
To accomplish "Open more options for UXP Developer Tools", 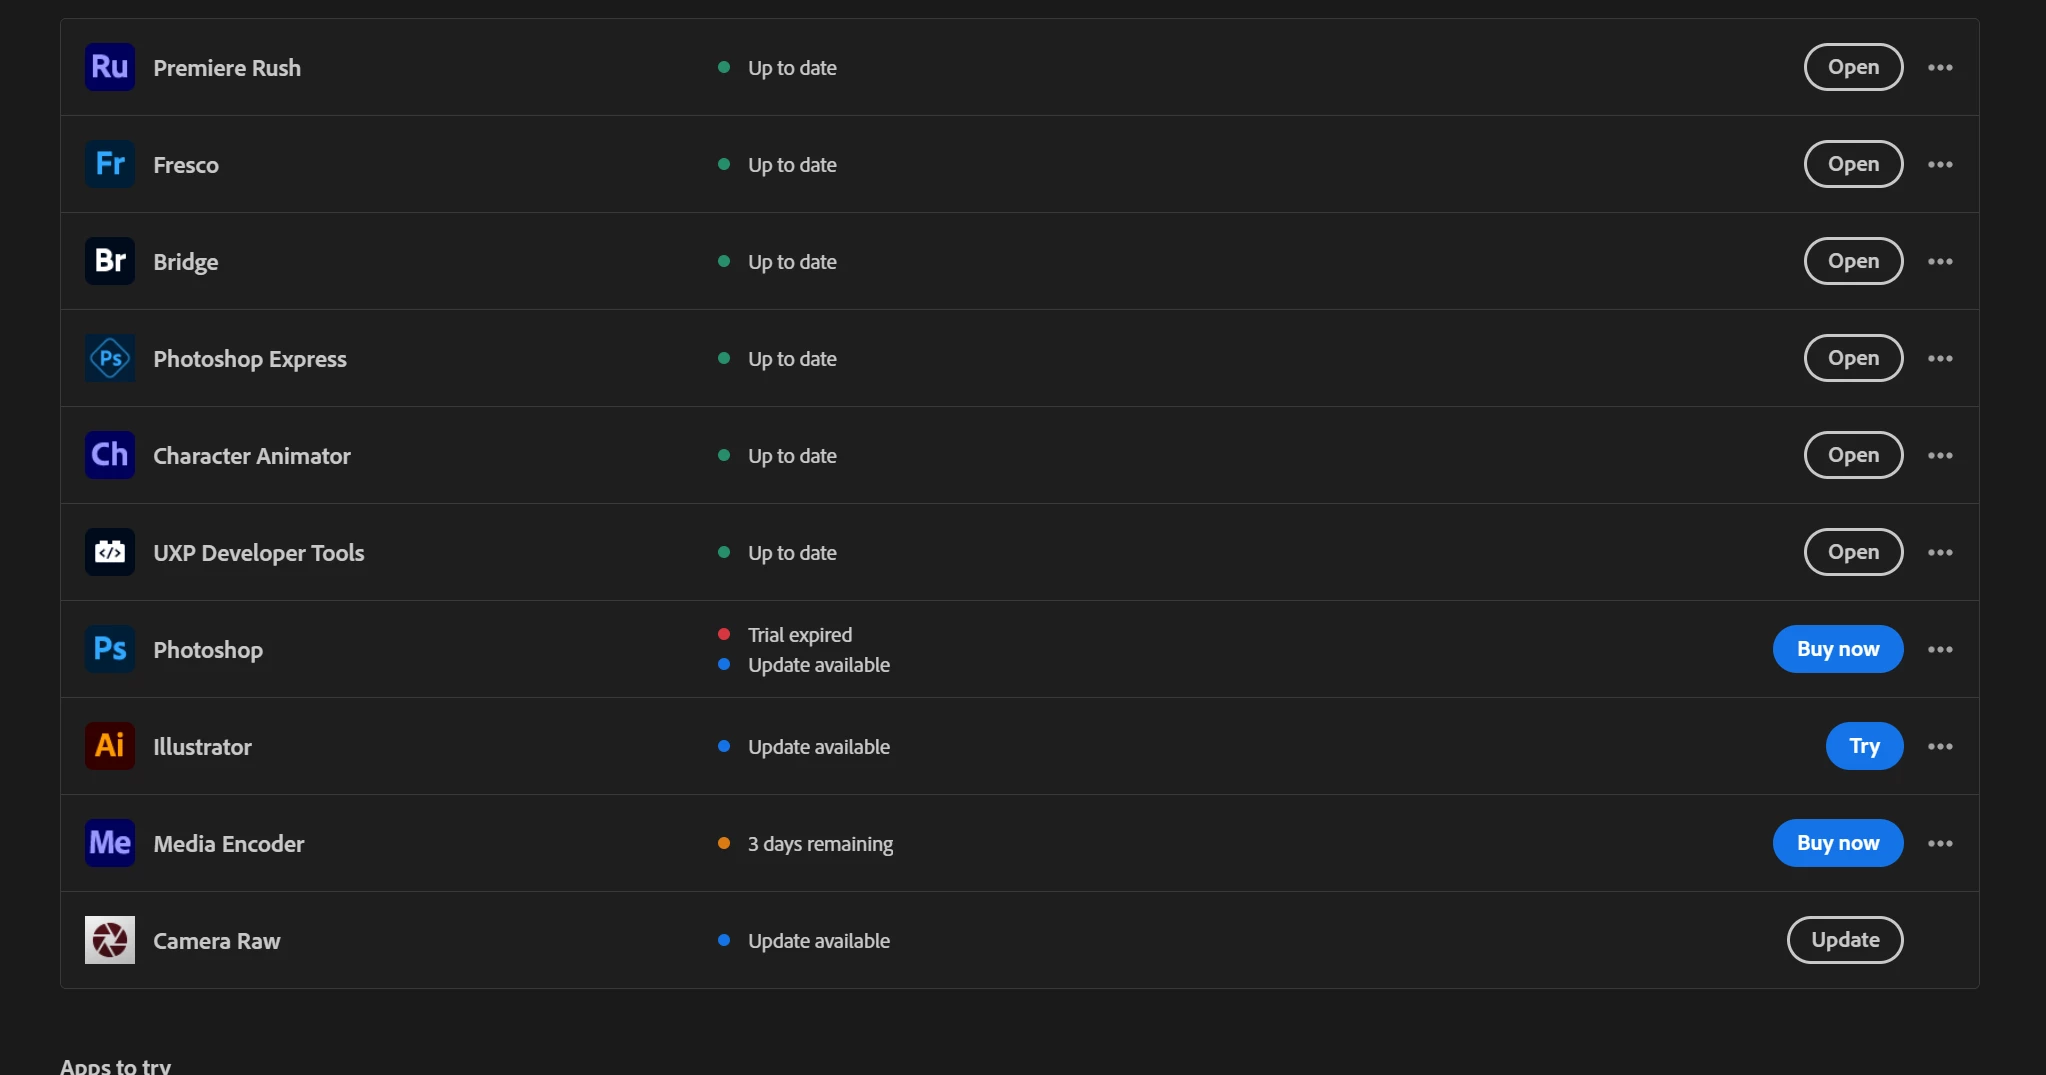I will (1940, 552).
